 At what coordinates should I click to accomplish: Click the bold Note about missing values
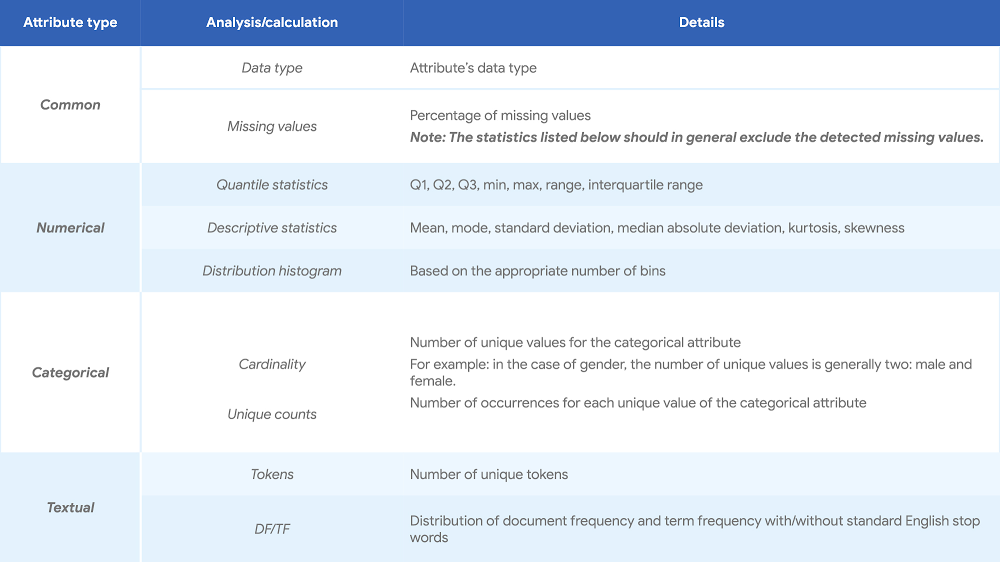[696, 137]
